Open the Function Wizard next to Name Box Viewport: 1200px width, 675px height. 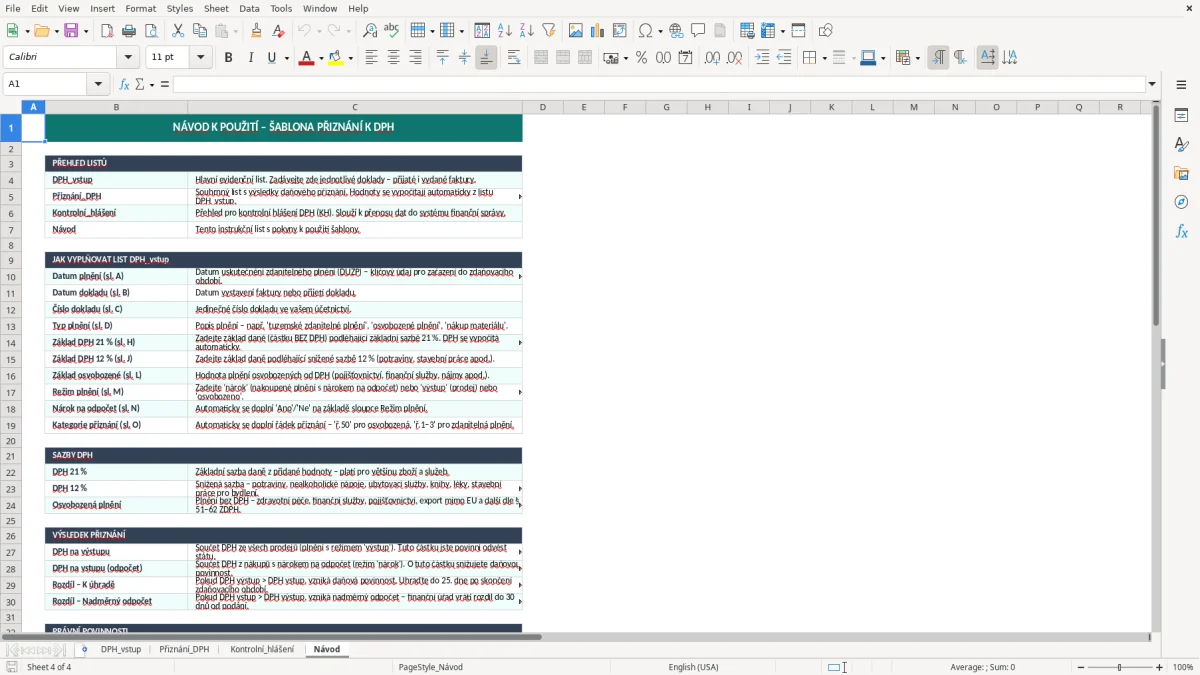click(125, 84)
